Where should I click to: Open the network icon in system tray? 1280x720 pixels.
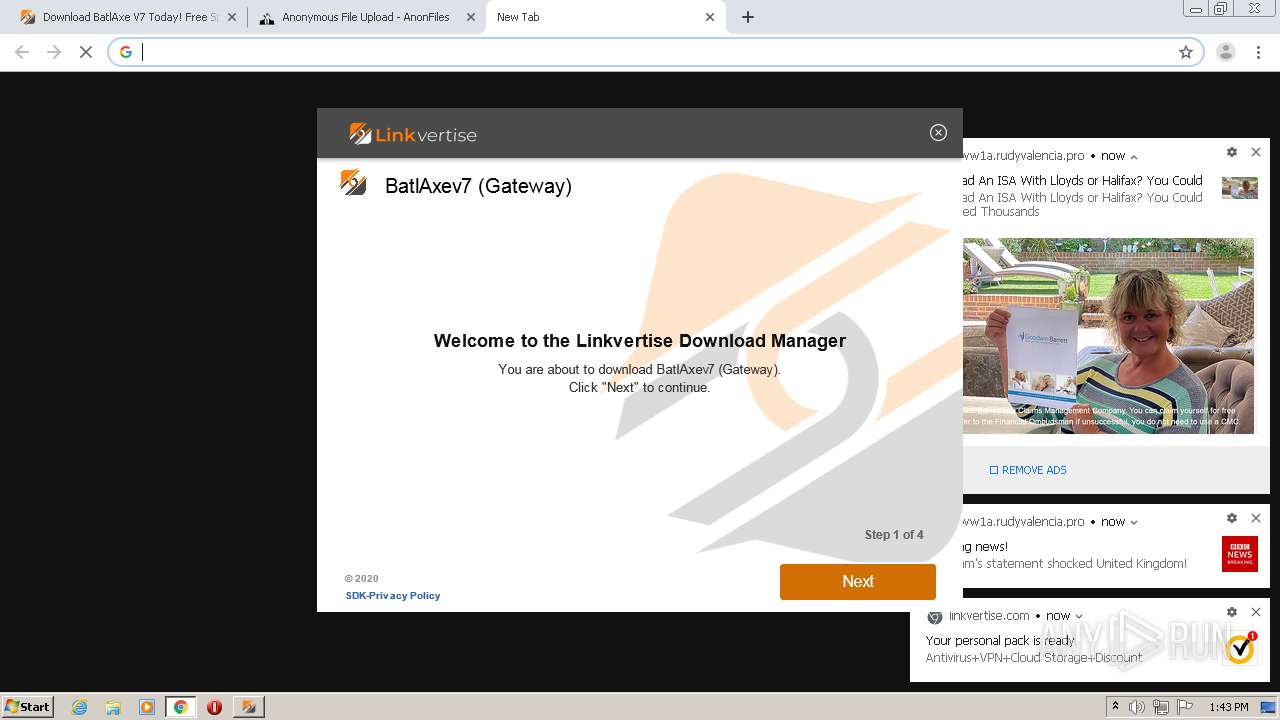click(1161, 707)
